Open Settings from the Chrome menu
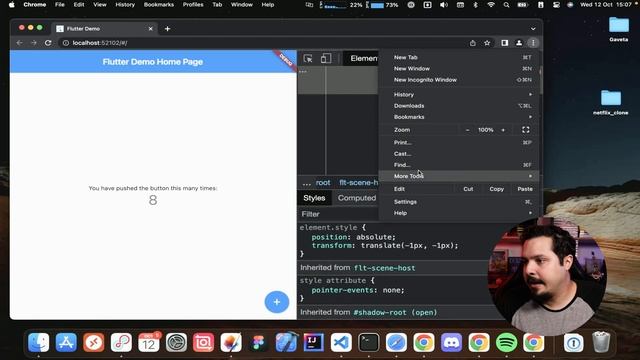 click(459, 202)
